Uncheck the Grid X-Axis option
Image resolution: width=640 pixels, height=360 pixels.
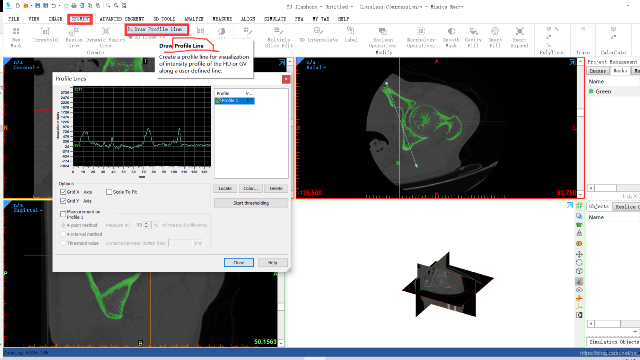63,192
